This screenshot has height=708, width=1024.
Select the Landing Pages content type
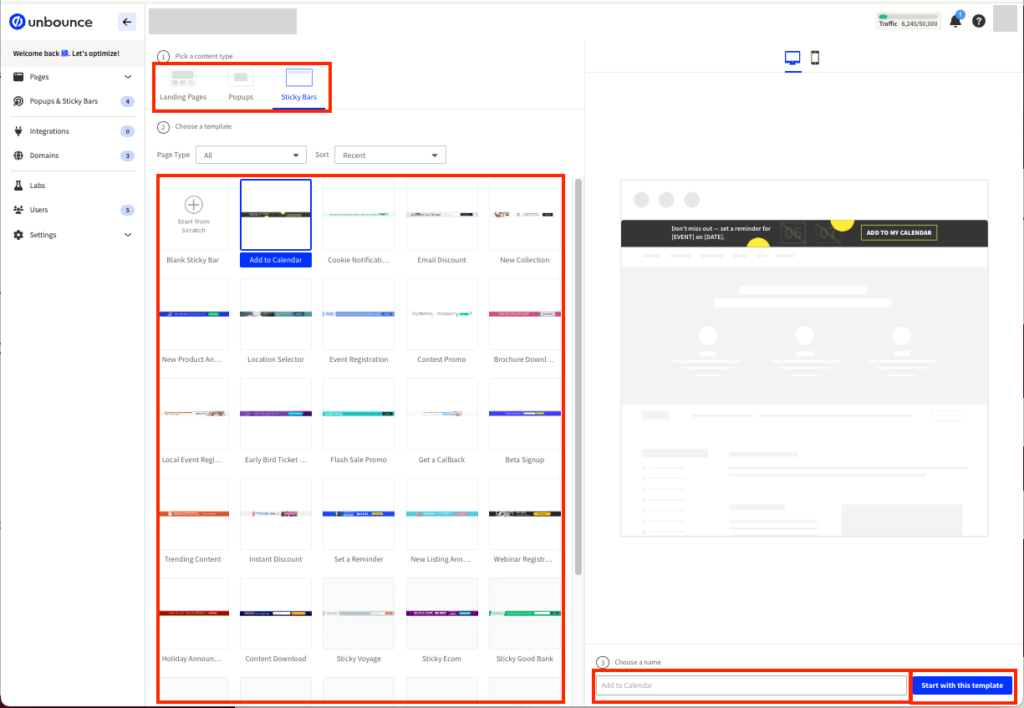click(x=183, y=85)
